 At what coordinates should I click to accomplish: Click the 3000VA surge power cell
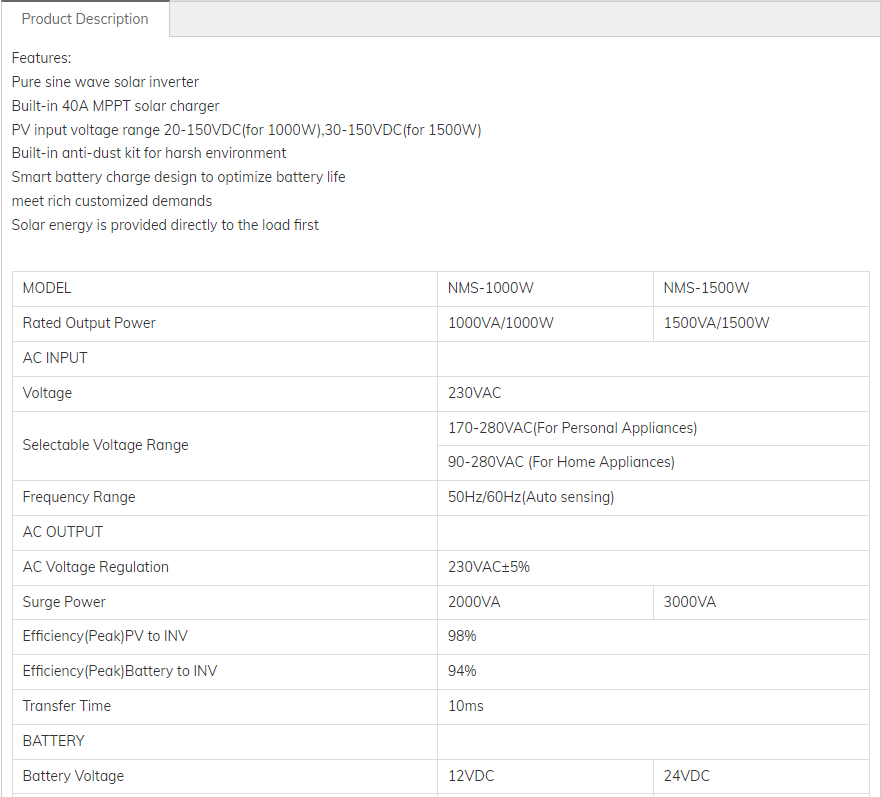pos(690,602)
